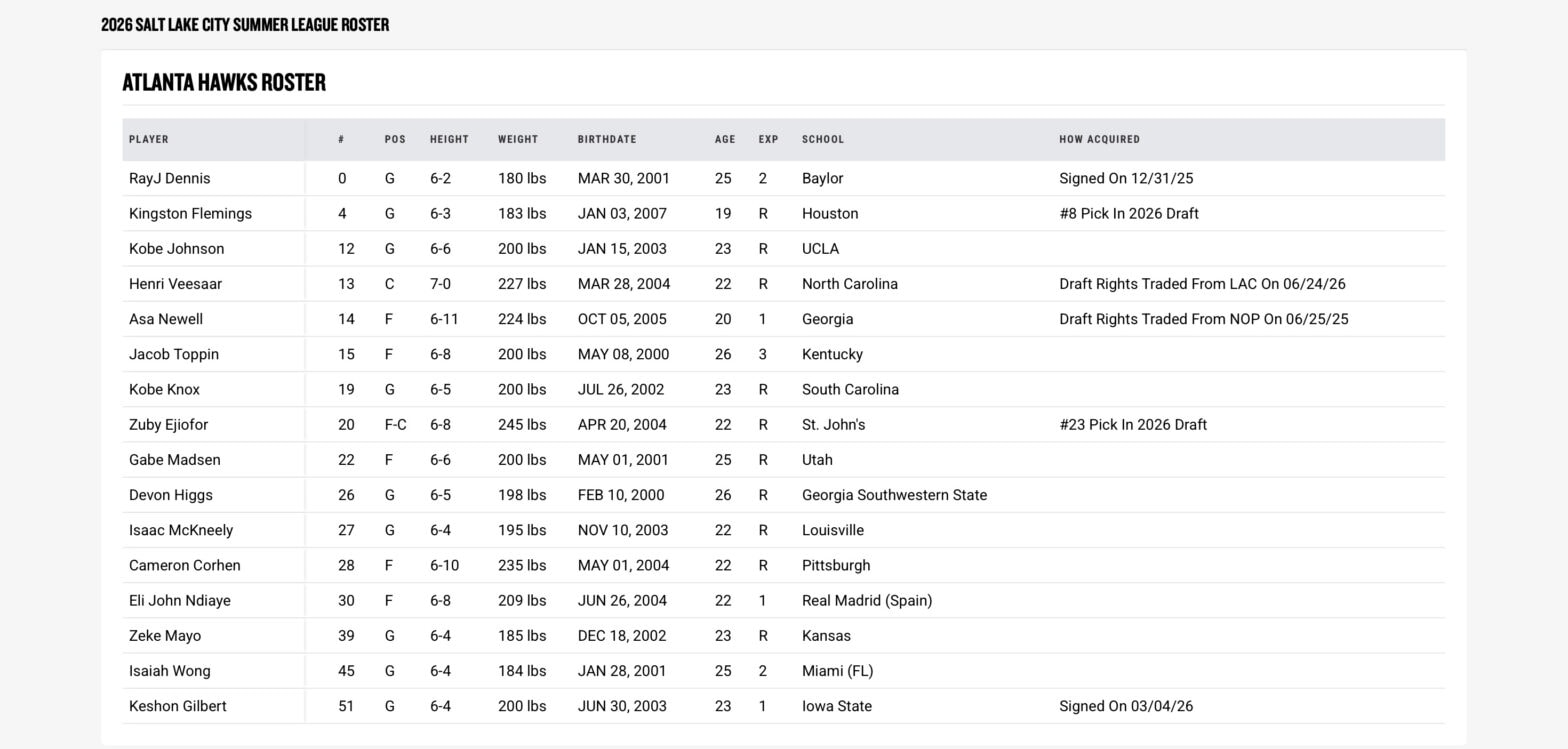Click jersey number 45

(x=346, y=671)
